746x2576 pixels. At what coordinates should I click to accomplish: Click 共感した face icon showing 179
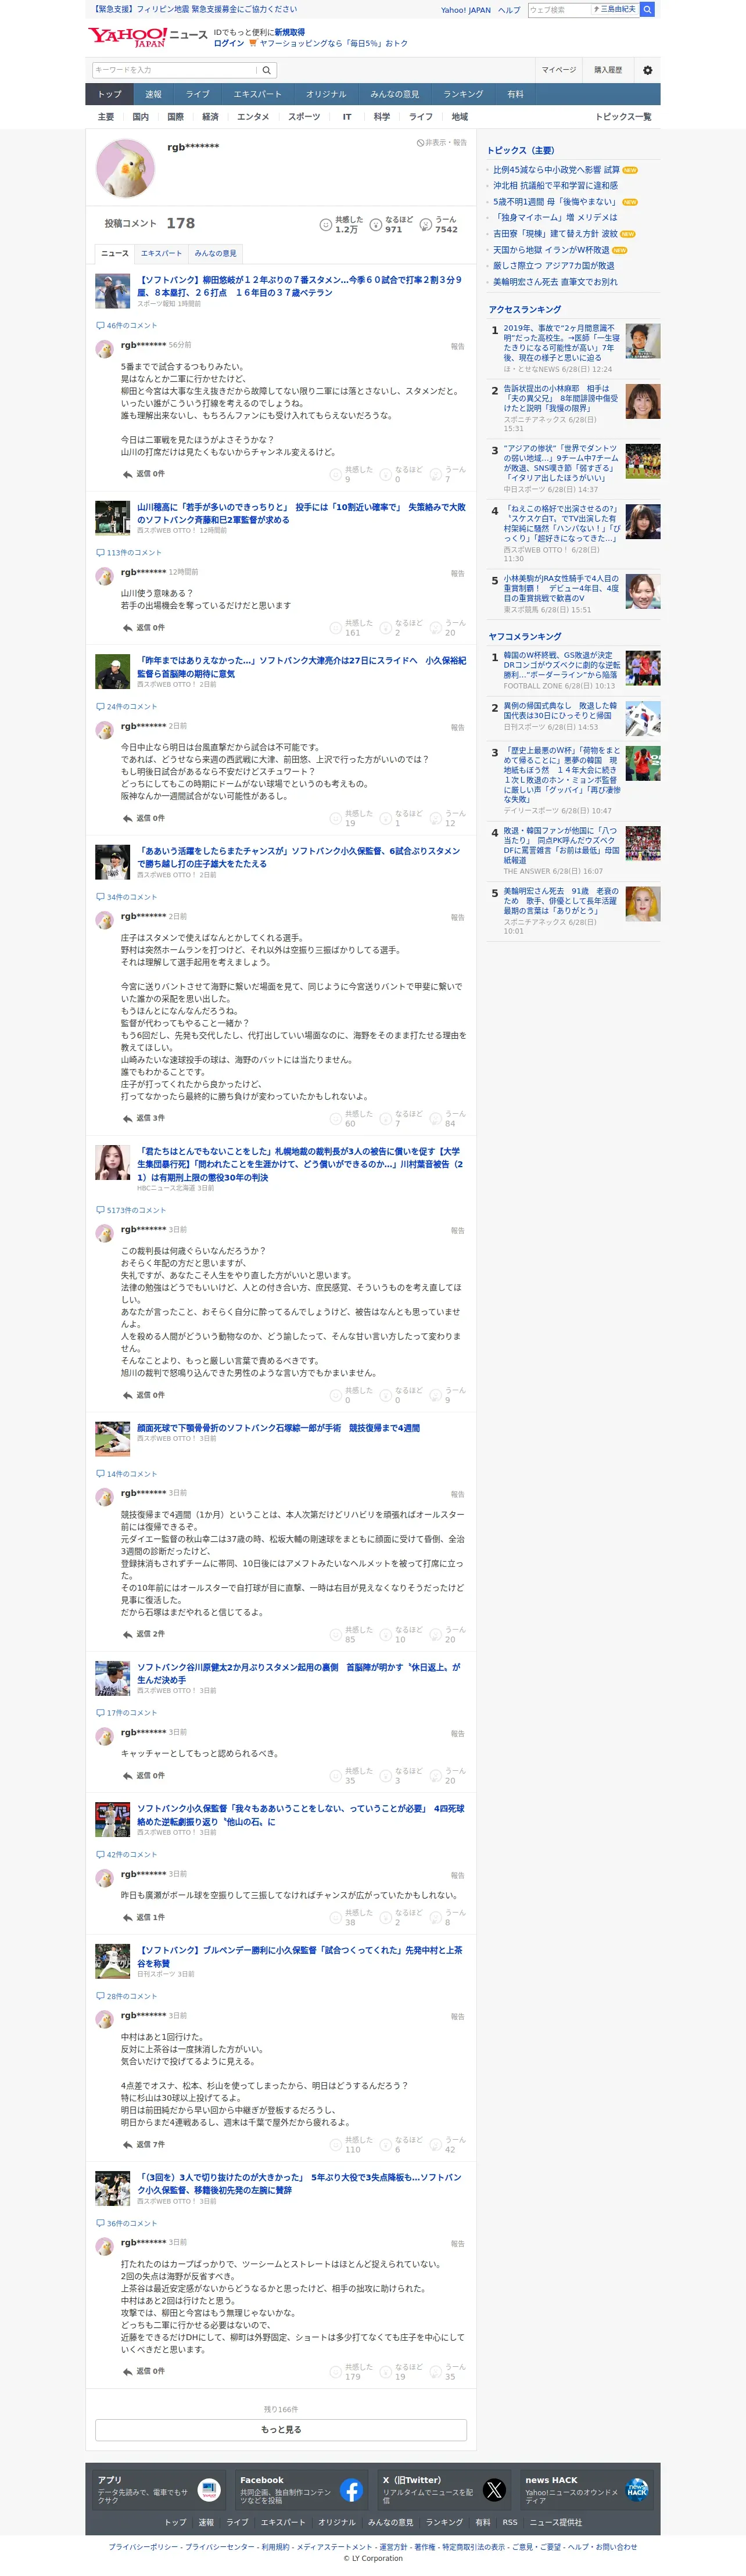coord(336,2372)
